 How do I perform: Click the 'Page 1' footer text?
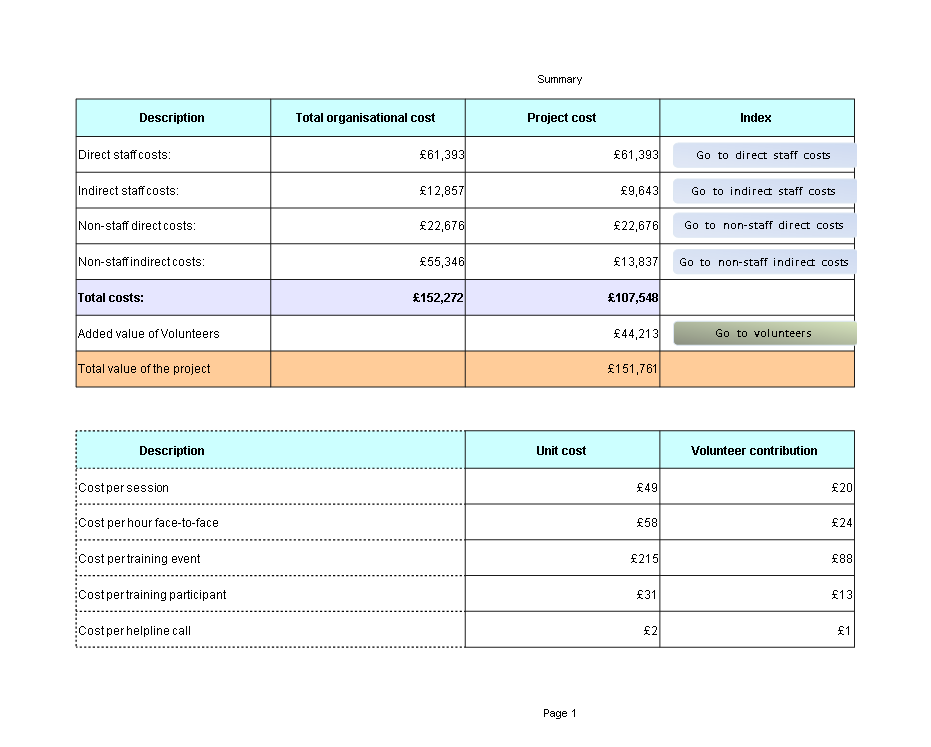click(x=559, y=713)
